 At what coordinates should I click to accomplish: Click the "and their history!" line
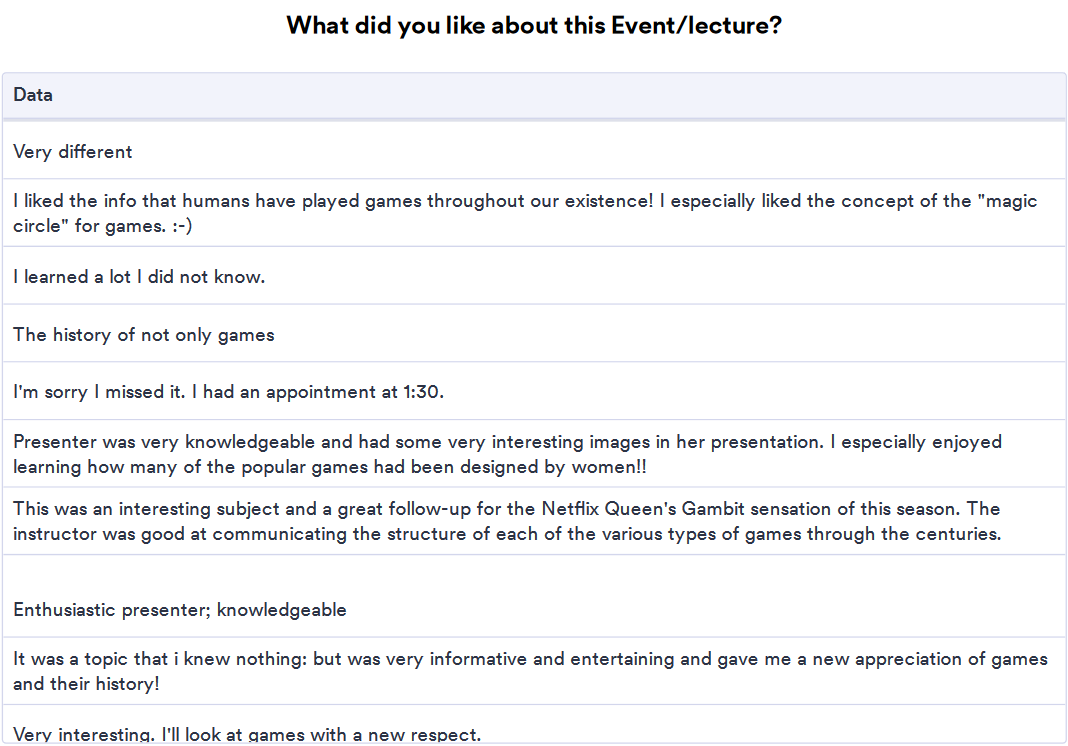click(86, 684)
